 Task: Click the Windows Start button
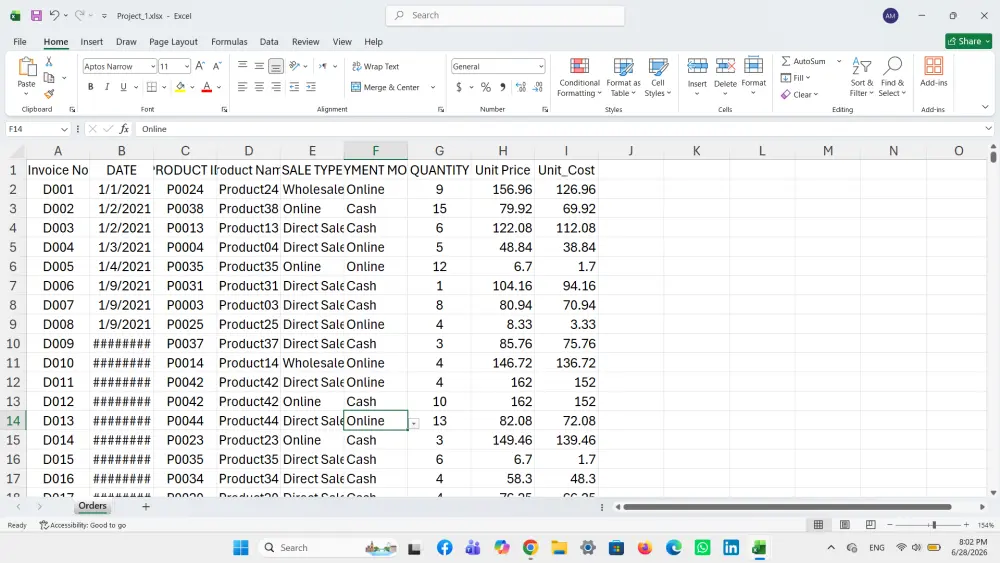pyautogui.click(x=240, y=548)
